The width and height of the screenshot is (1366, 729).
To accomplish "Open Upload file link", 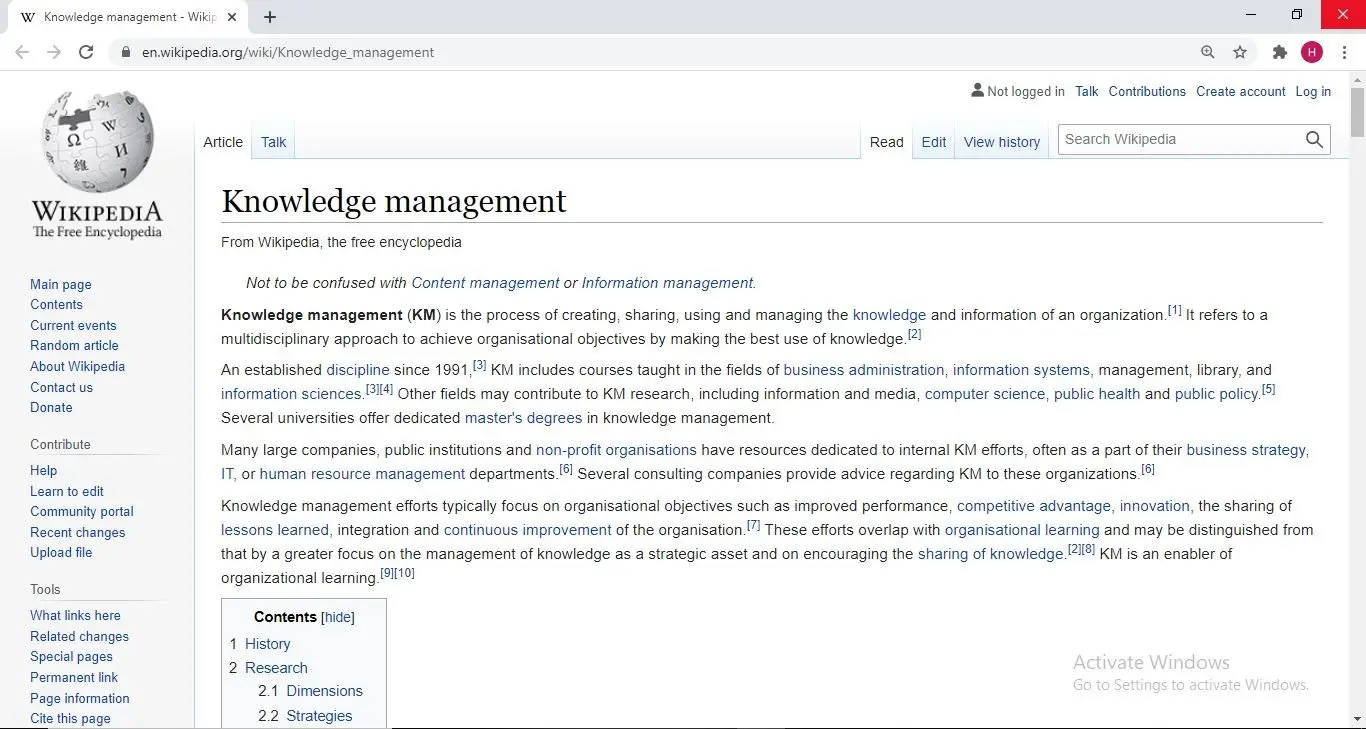I will 61,552.
